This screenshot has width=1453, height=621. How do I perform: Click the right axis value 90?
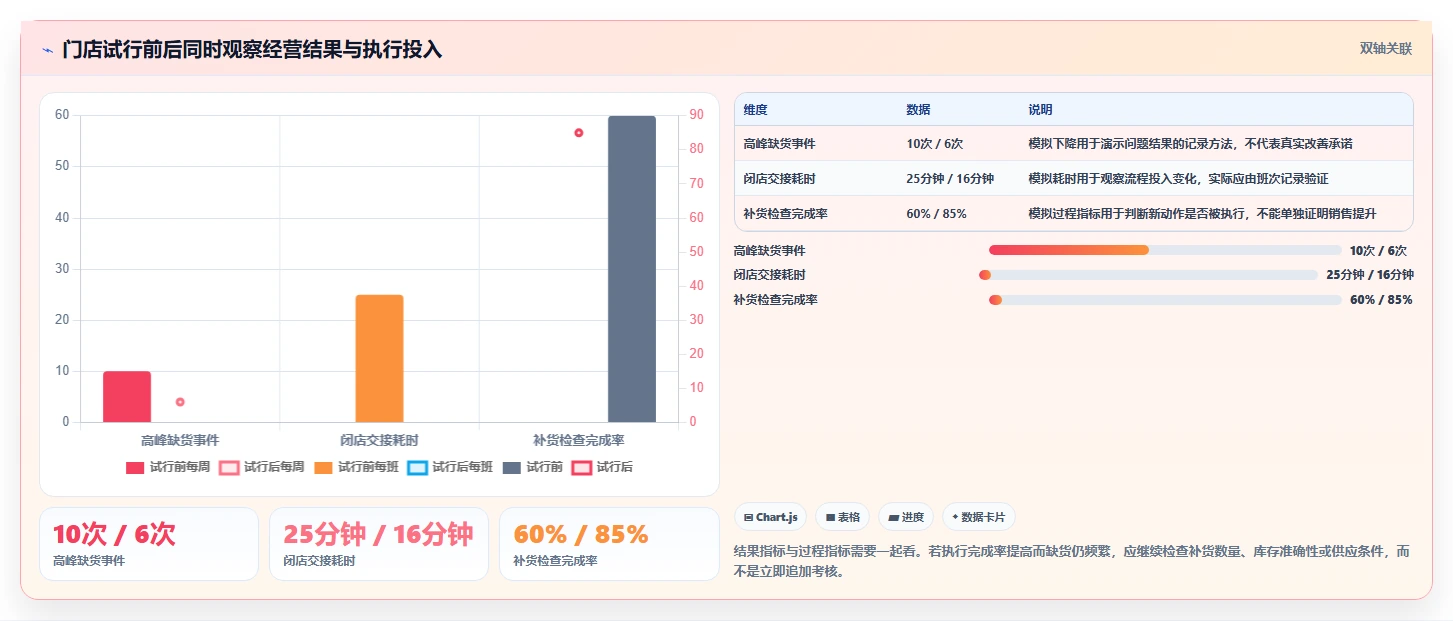pos(697,115)
